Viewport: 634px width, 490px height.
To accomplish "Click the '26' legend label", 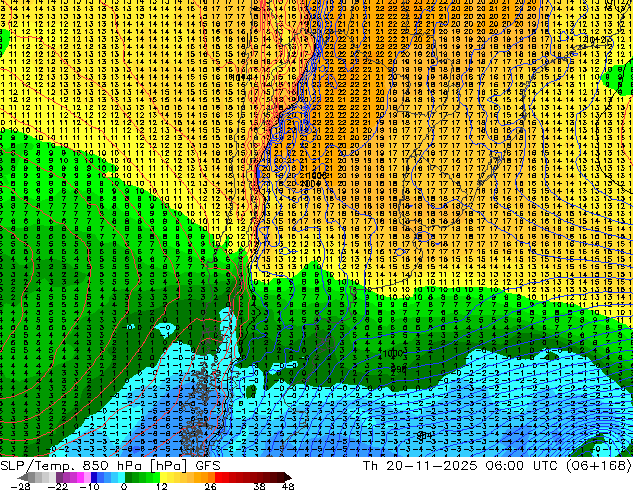I will pos(210,486).
